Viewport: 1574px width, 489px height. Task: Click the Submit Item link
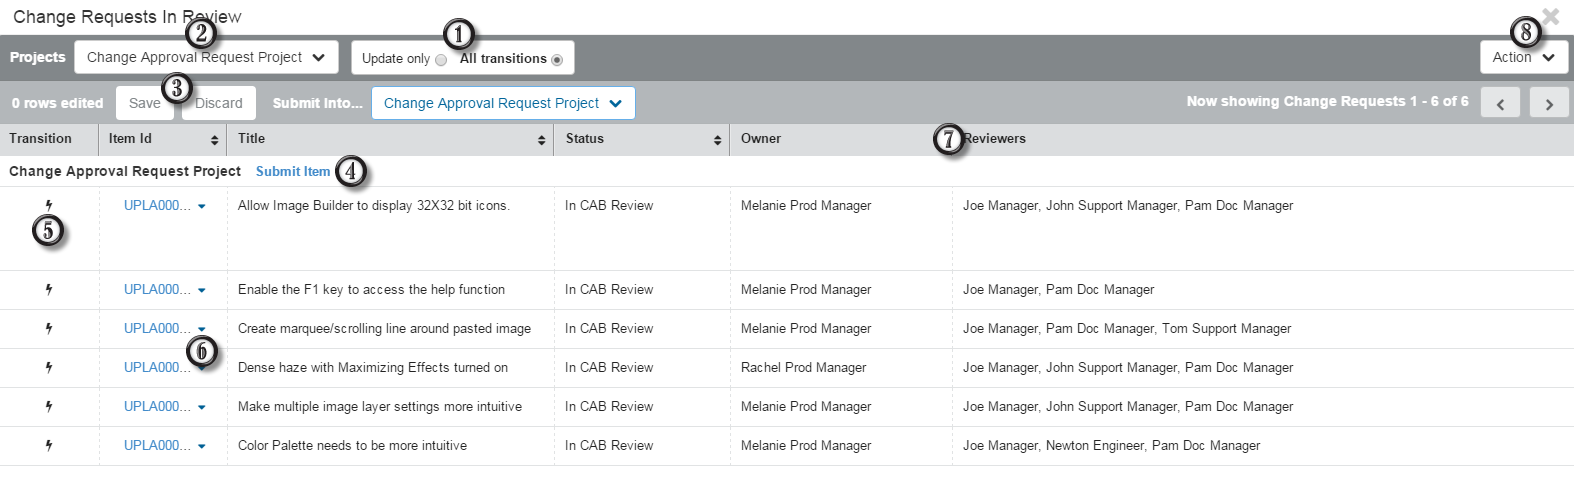(293, 171)
